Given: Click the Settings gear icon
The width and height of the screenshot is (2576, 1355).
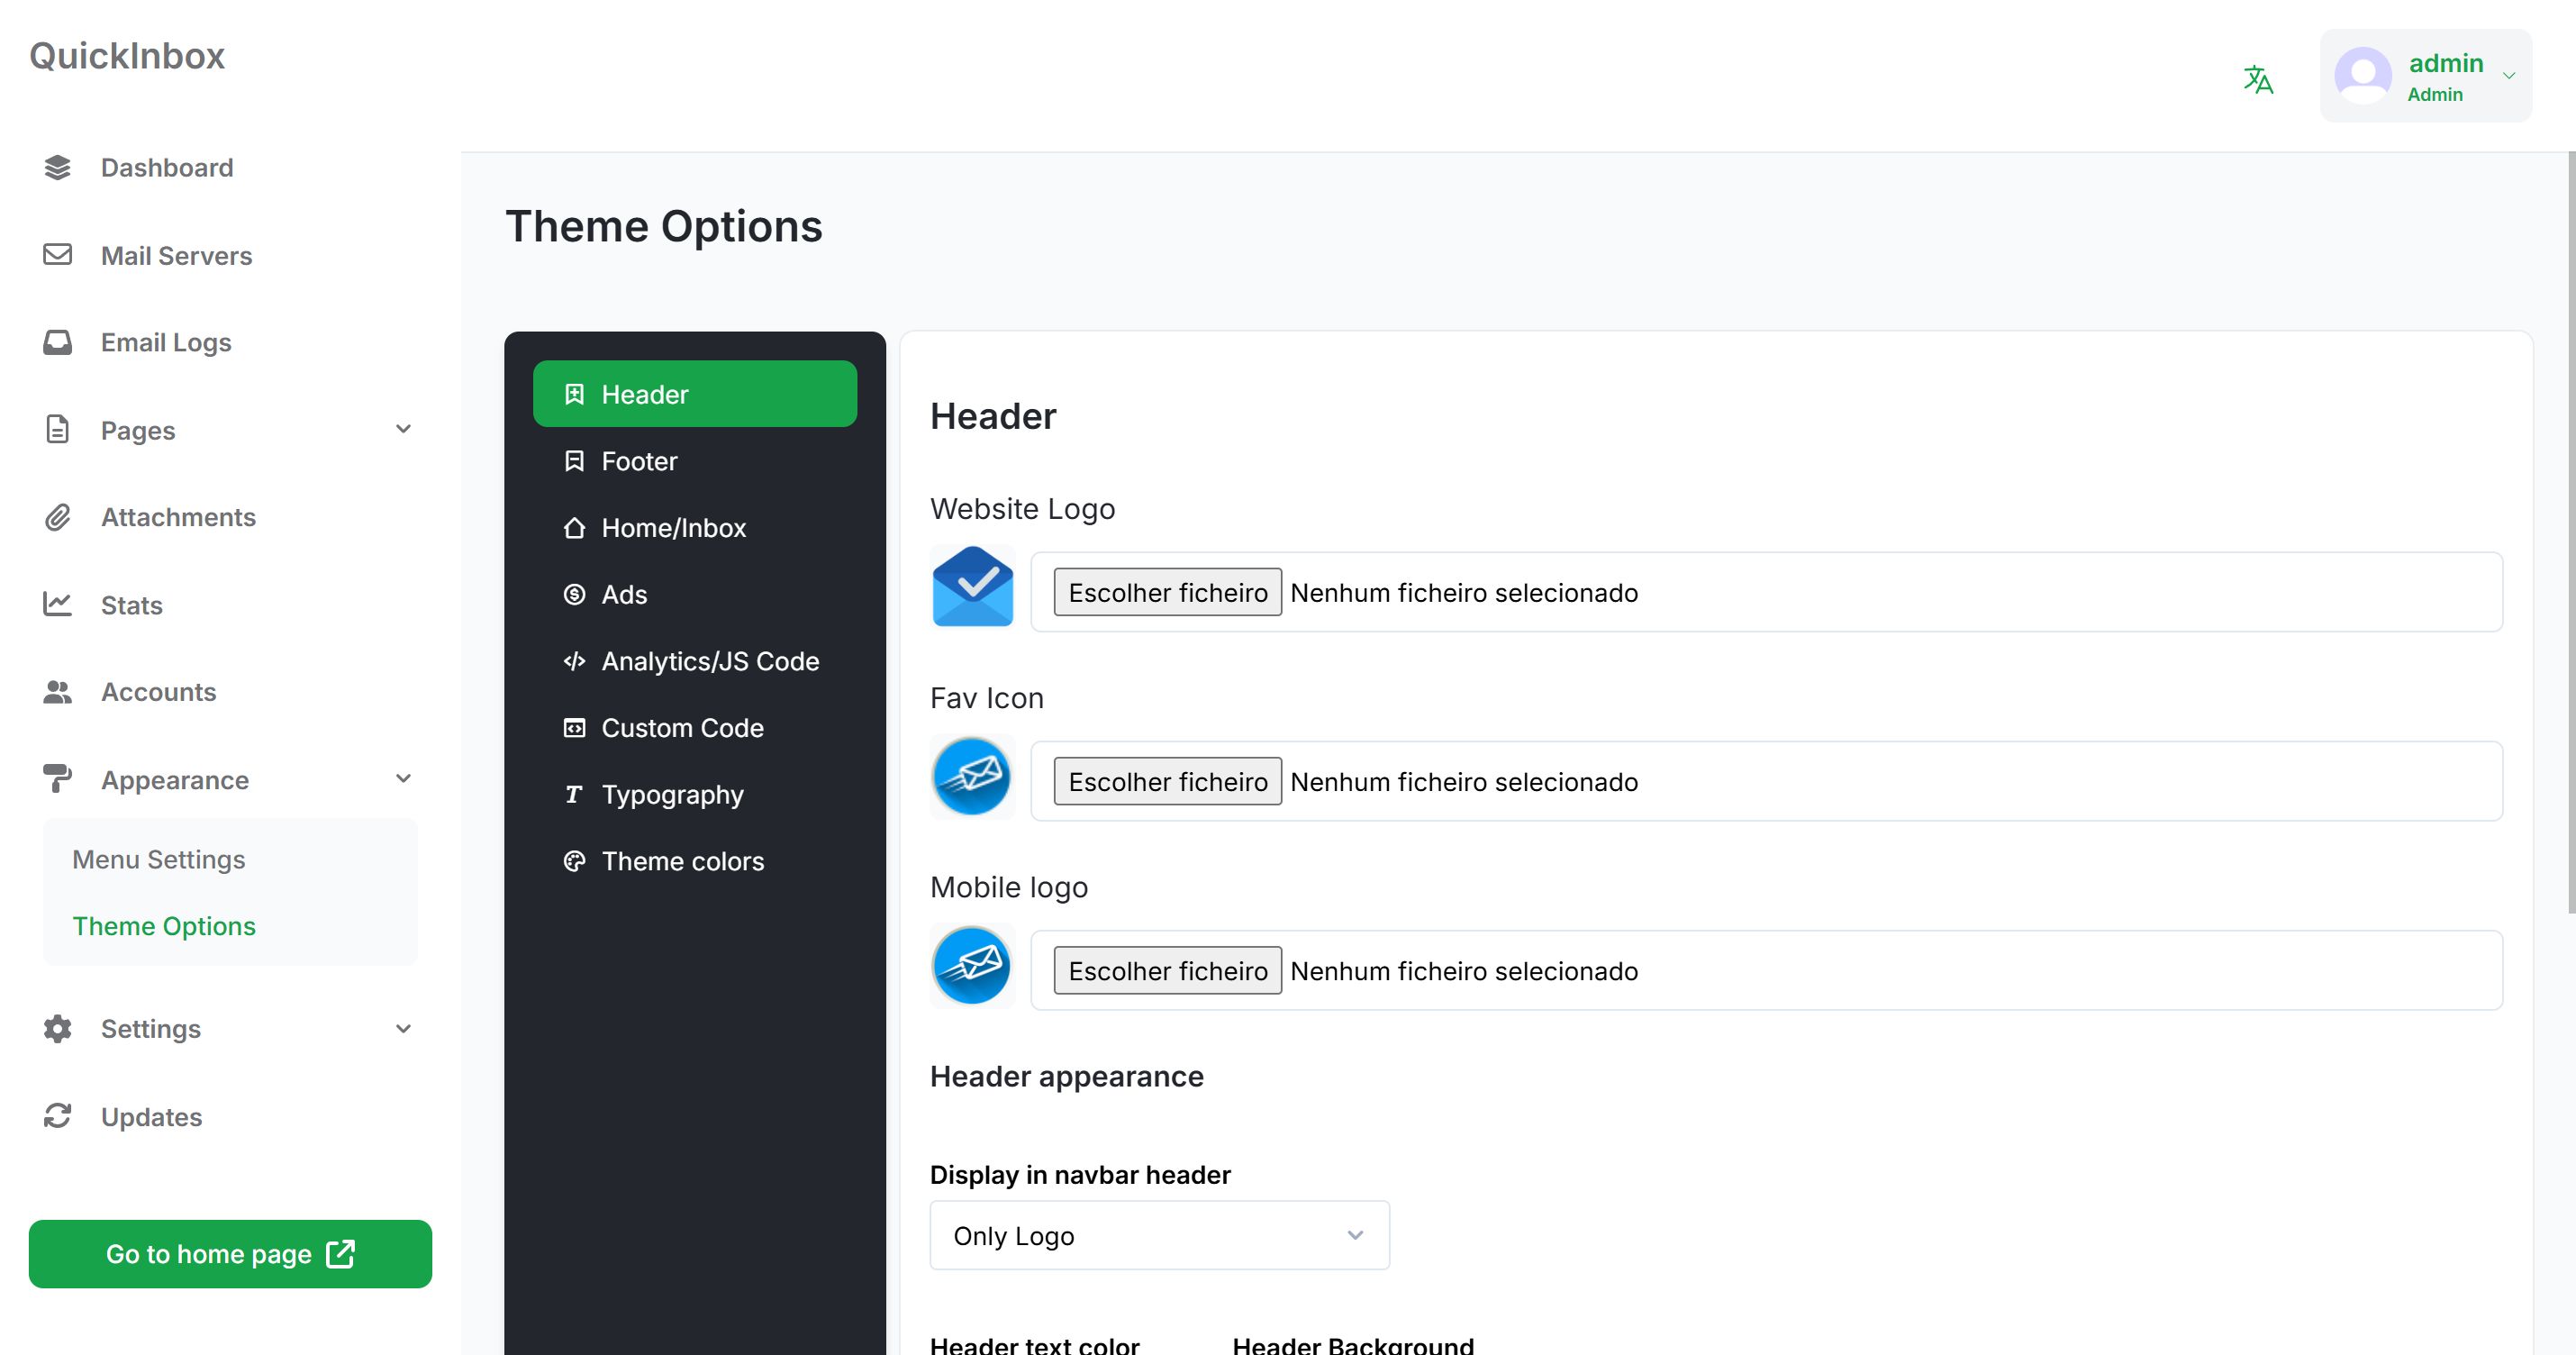Looking at the screenshot, I should tap(58, 1029).
